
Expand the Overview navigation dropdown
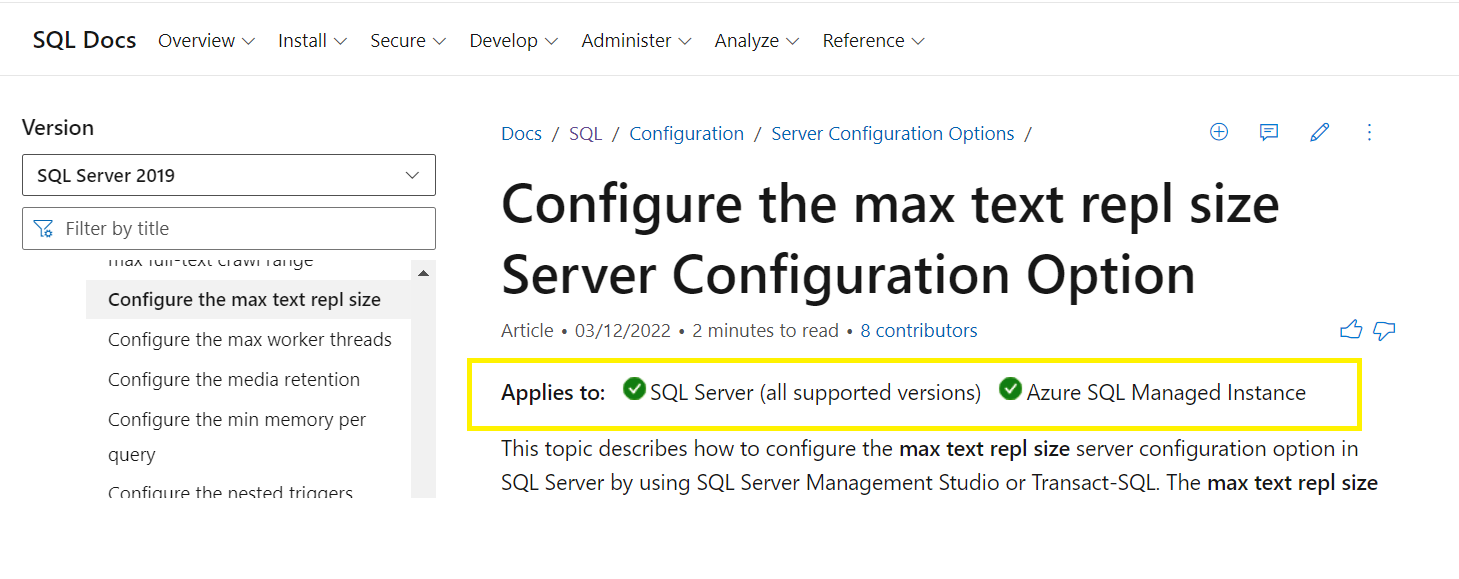tap(205, 40)
